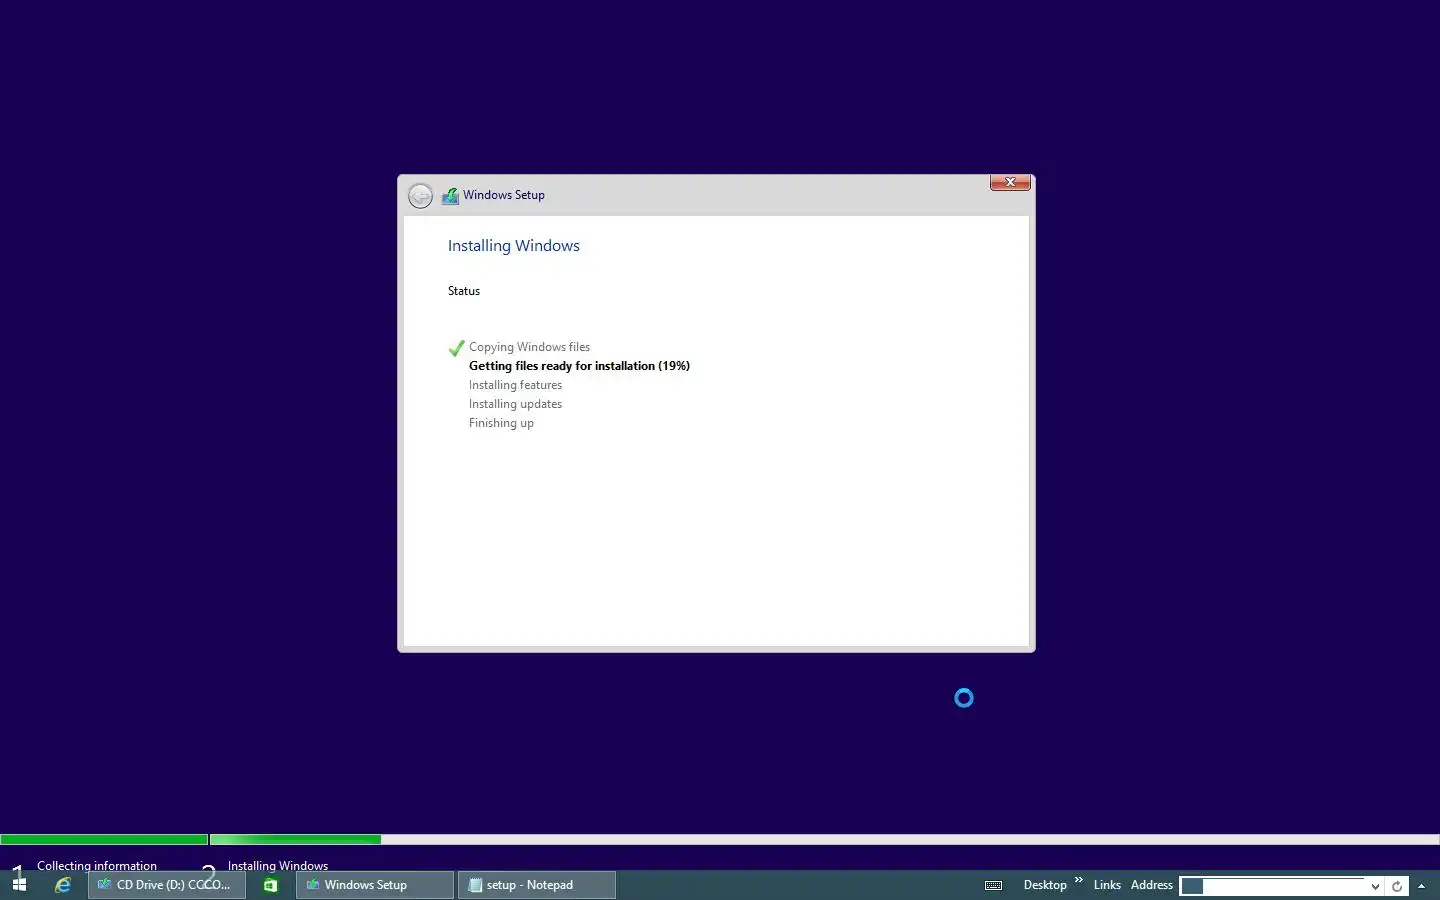Open the touch keyboard icon

click(x=993, y=885)
